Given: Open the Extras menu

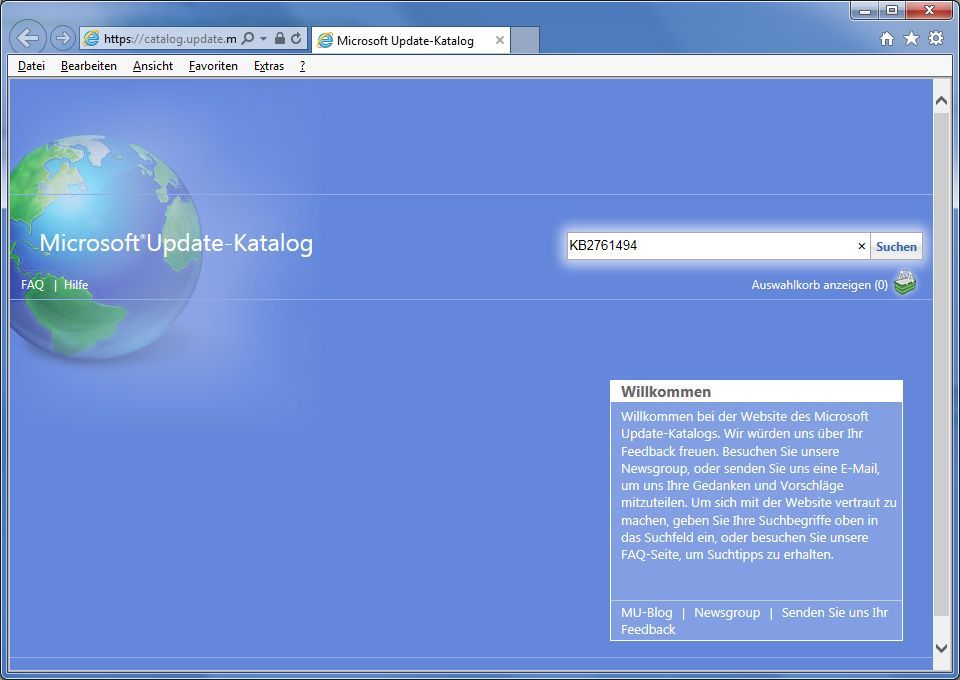Looking at the screenshot, I should pos(269,66).
